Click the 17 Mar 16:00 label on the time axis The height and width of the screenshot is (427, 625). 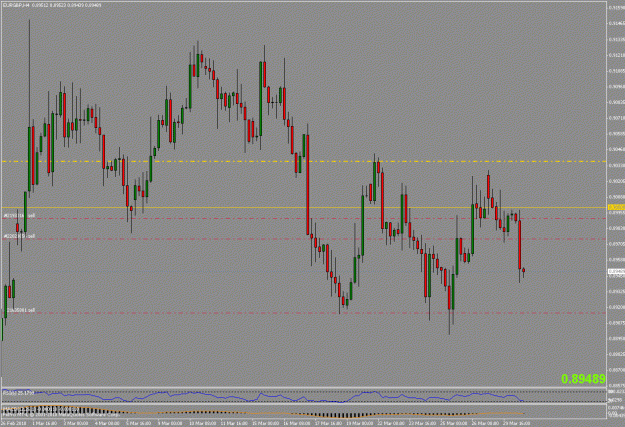[x=328, y=423]
